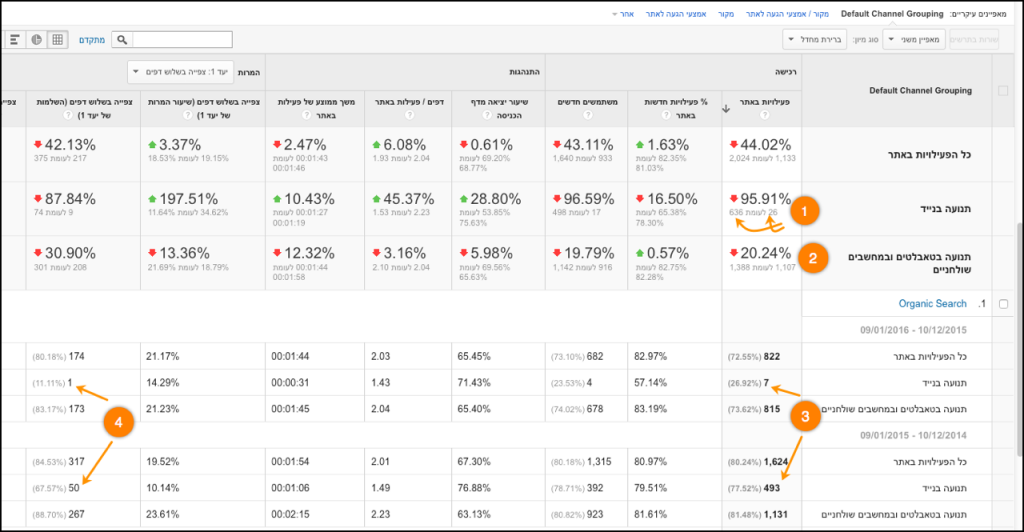Switch to the pie chart view icon
Screen dimensions: 1024x532
37,40
